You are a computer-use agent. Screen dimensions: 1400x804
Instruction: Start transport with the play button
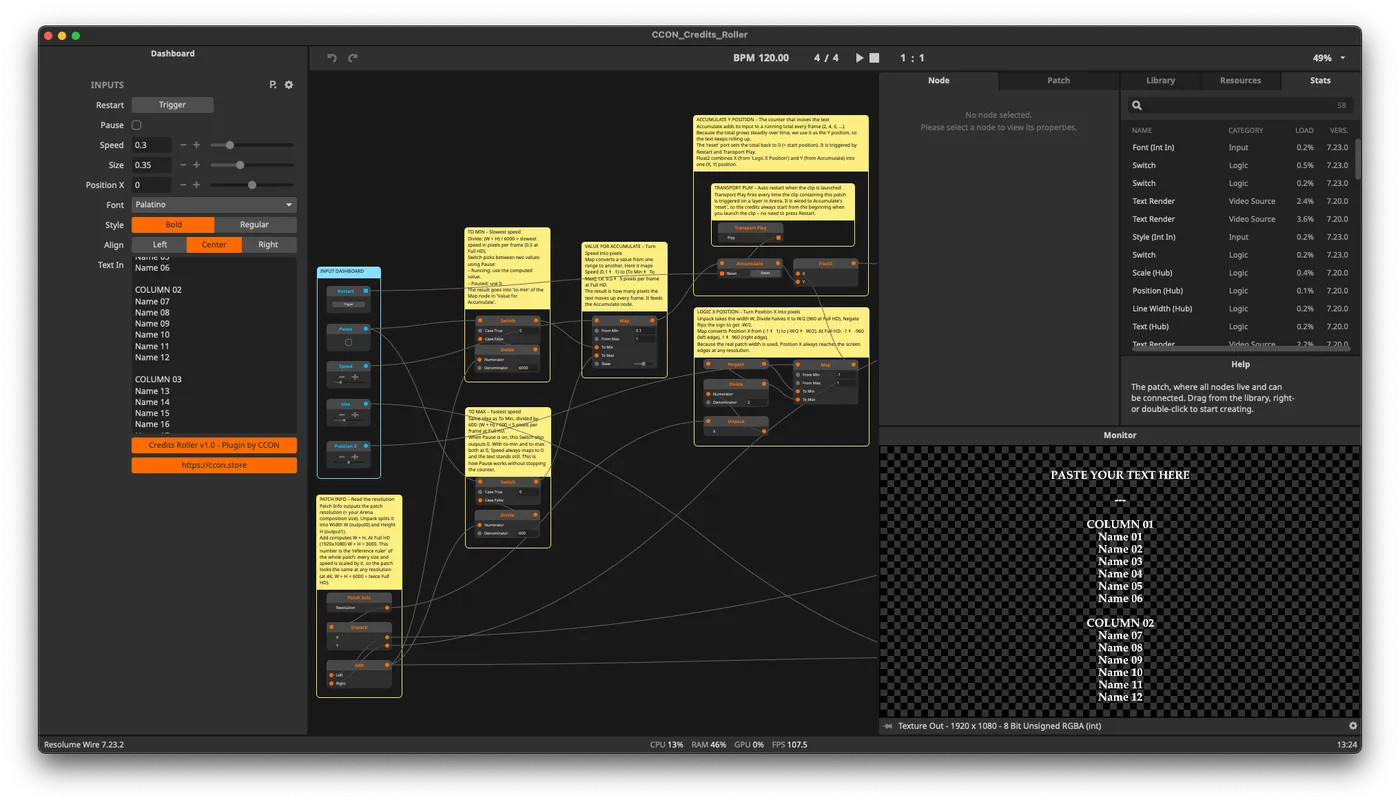859,58
